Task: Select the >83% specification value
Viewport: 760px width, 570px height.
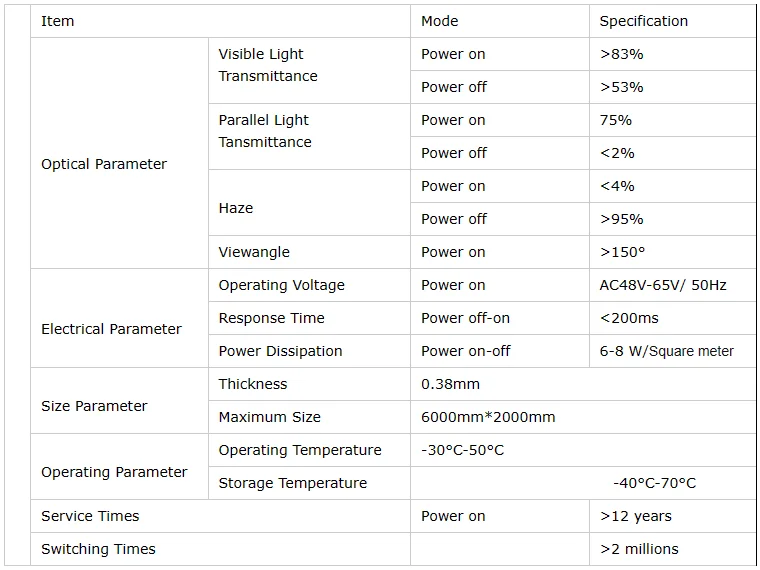Action: pos(621,54)
